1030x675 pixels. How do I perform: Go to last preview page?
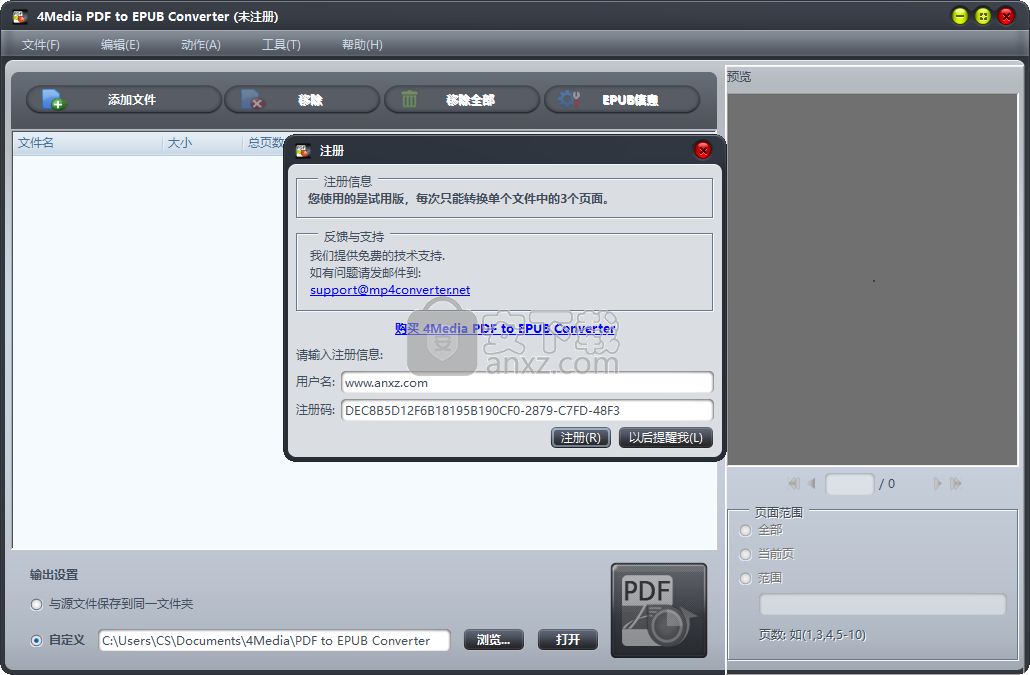pyautogui.click(x=956, y=483)
